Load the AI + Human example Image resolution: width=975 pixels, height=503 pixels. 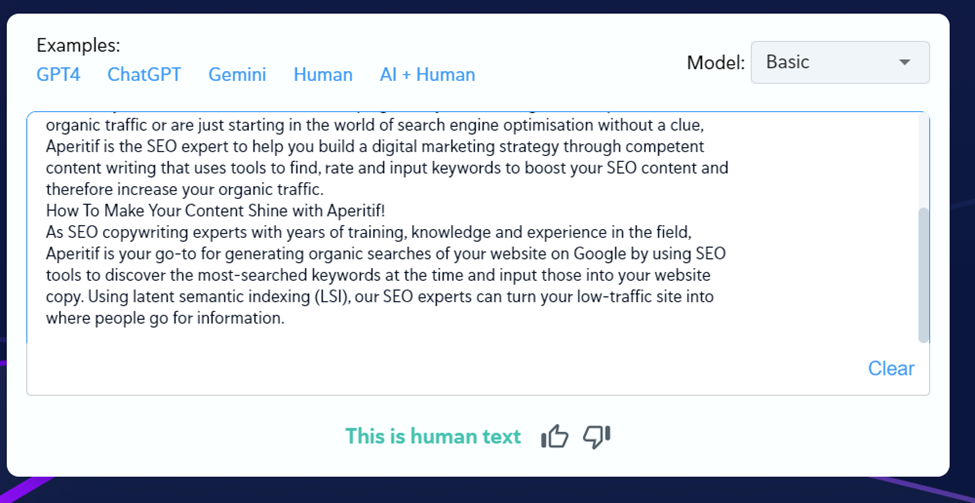pyautogui.click(x=427, y=75)
